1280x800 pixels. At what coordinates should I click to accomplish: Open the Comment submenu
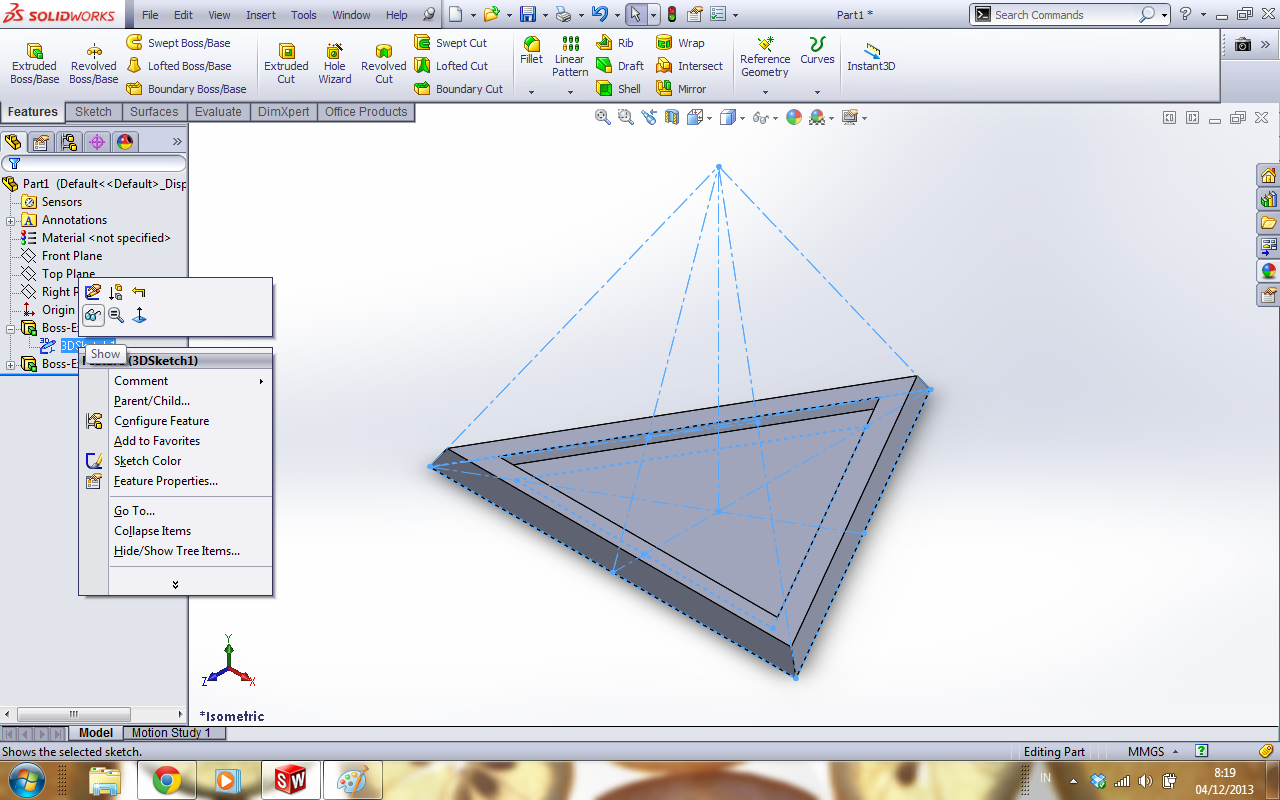[x=176, y=381]
